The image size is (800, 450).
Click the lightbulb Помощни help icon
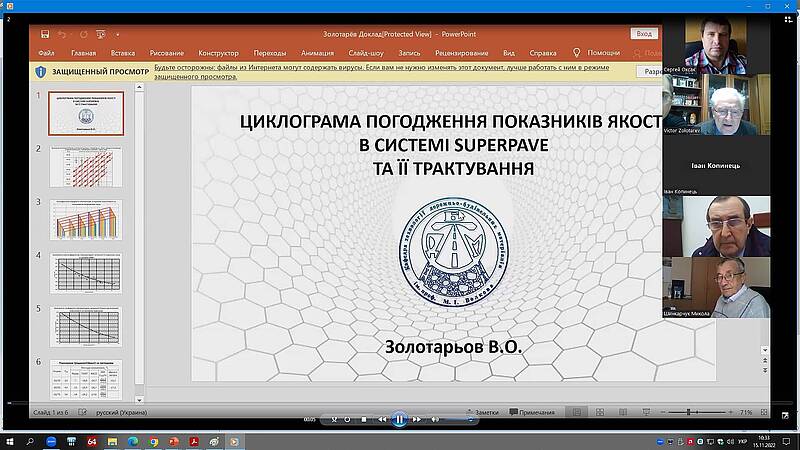(578, 53)
